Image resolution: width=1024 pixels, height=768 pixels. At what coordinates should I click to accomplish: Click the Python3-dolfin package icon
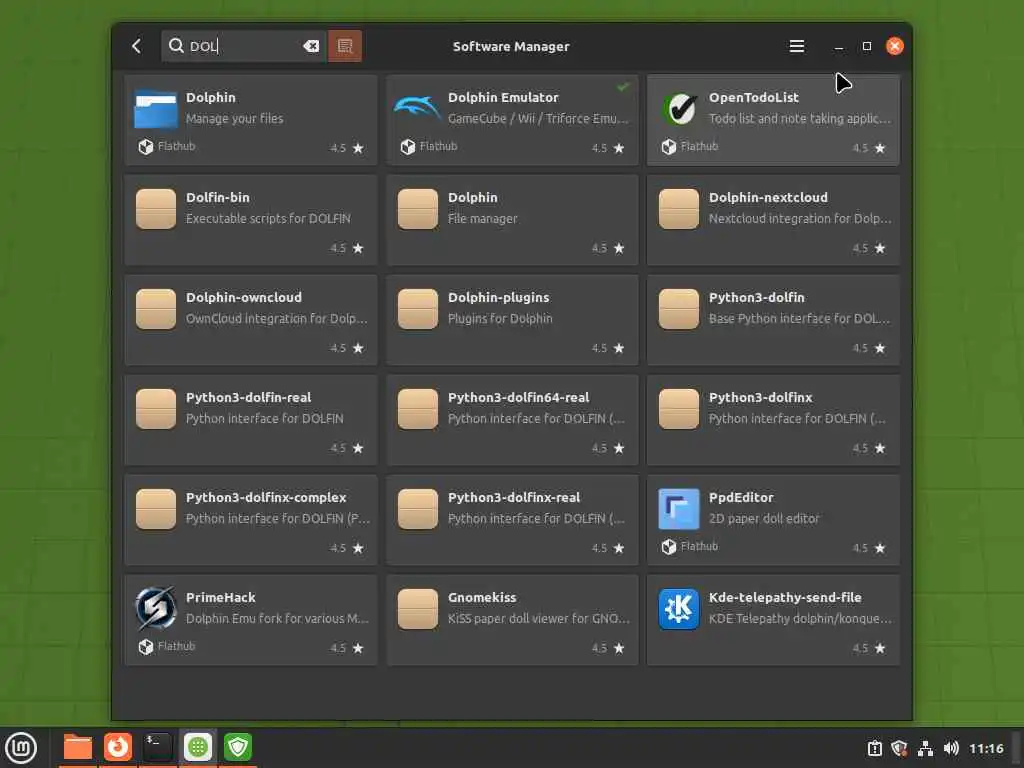pos(679,309)
